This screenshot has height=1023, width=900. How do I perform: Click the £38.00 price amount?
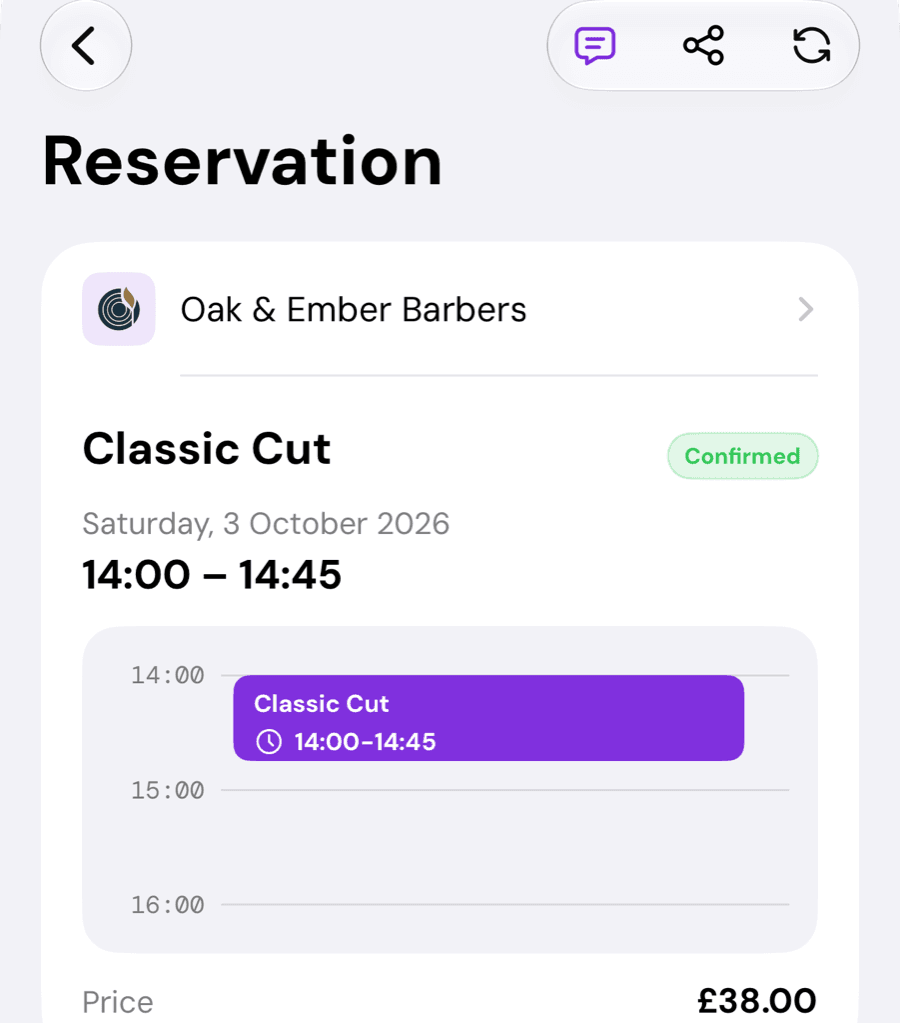click(757, 1000)
